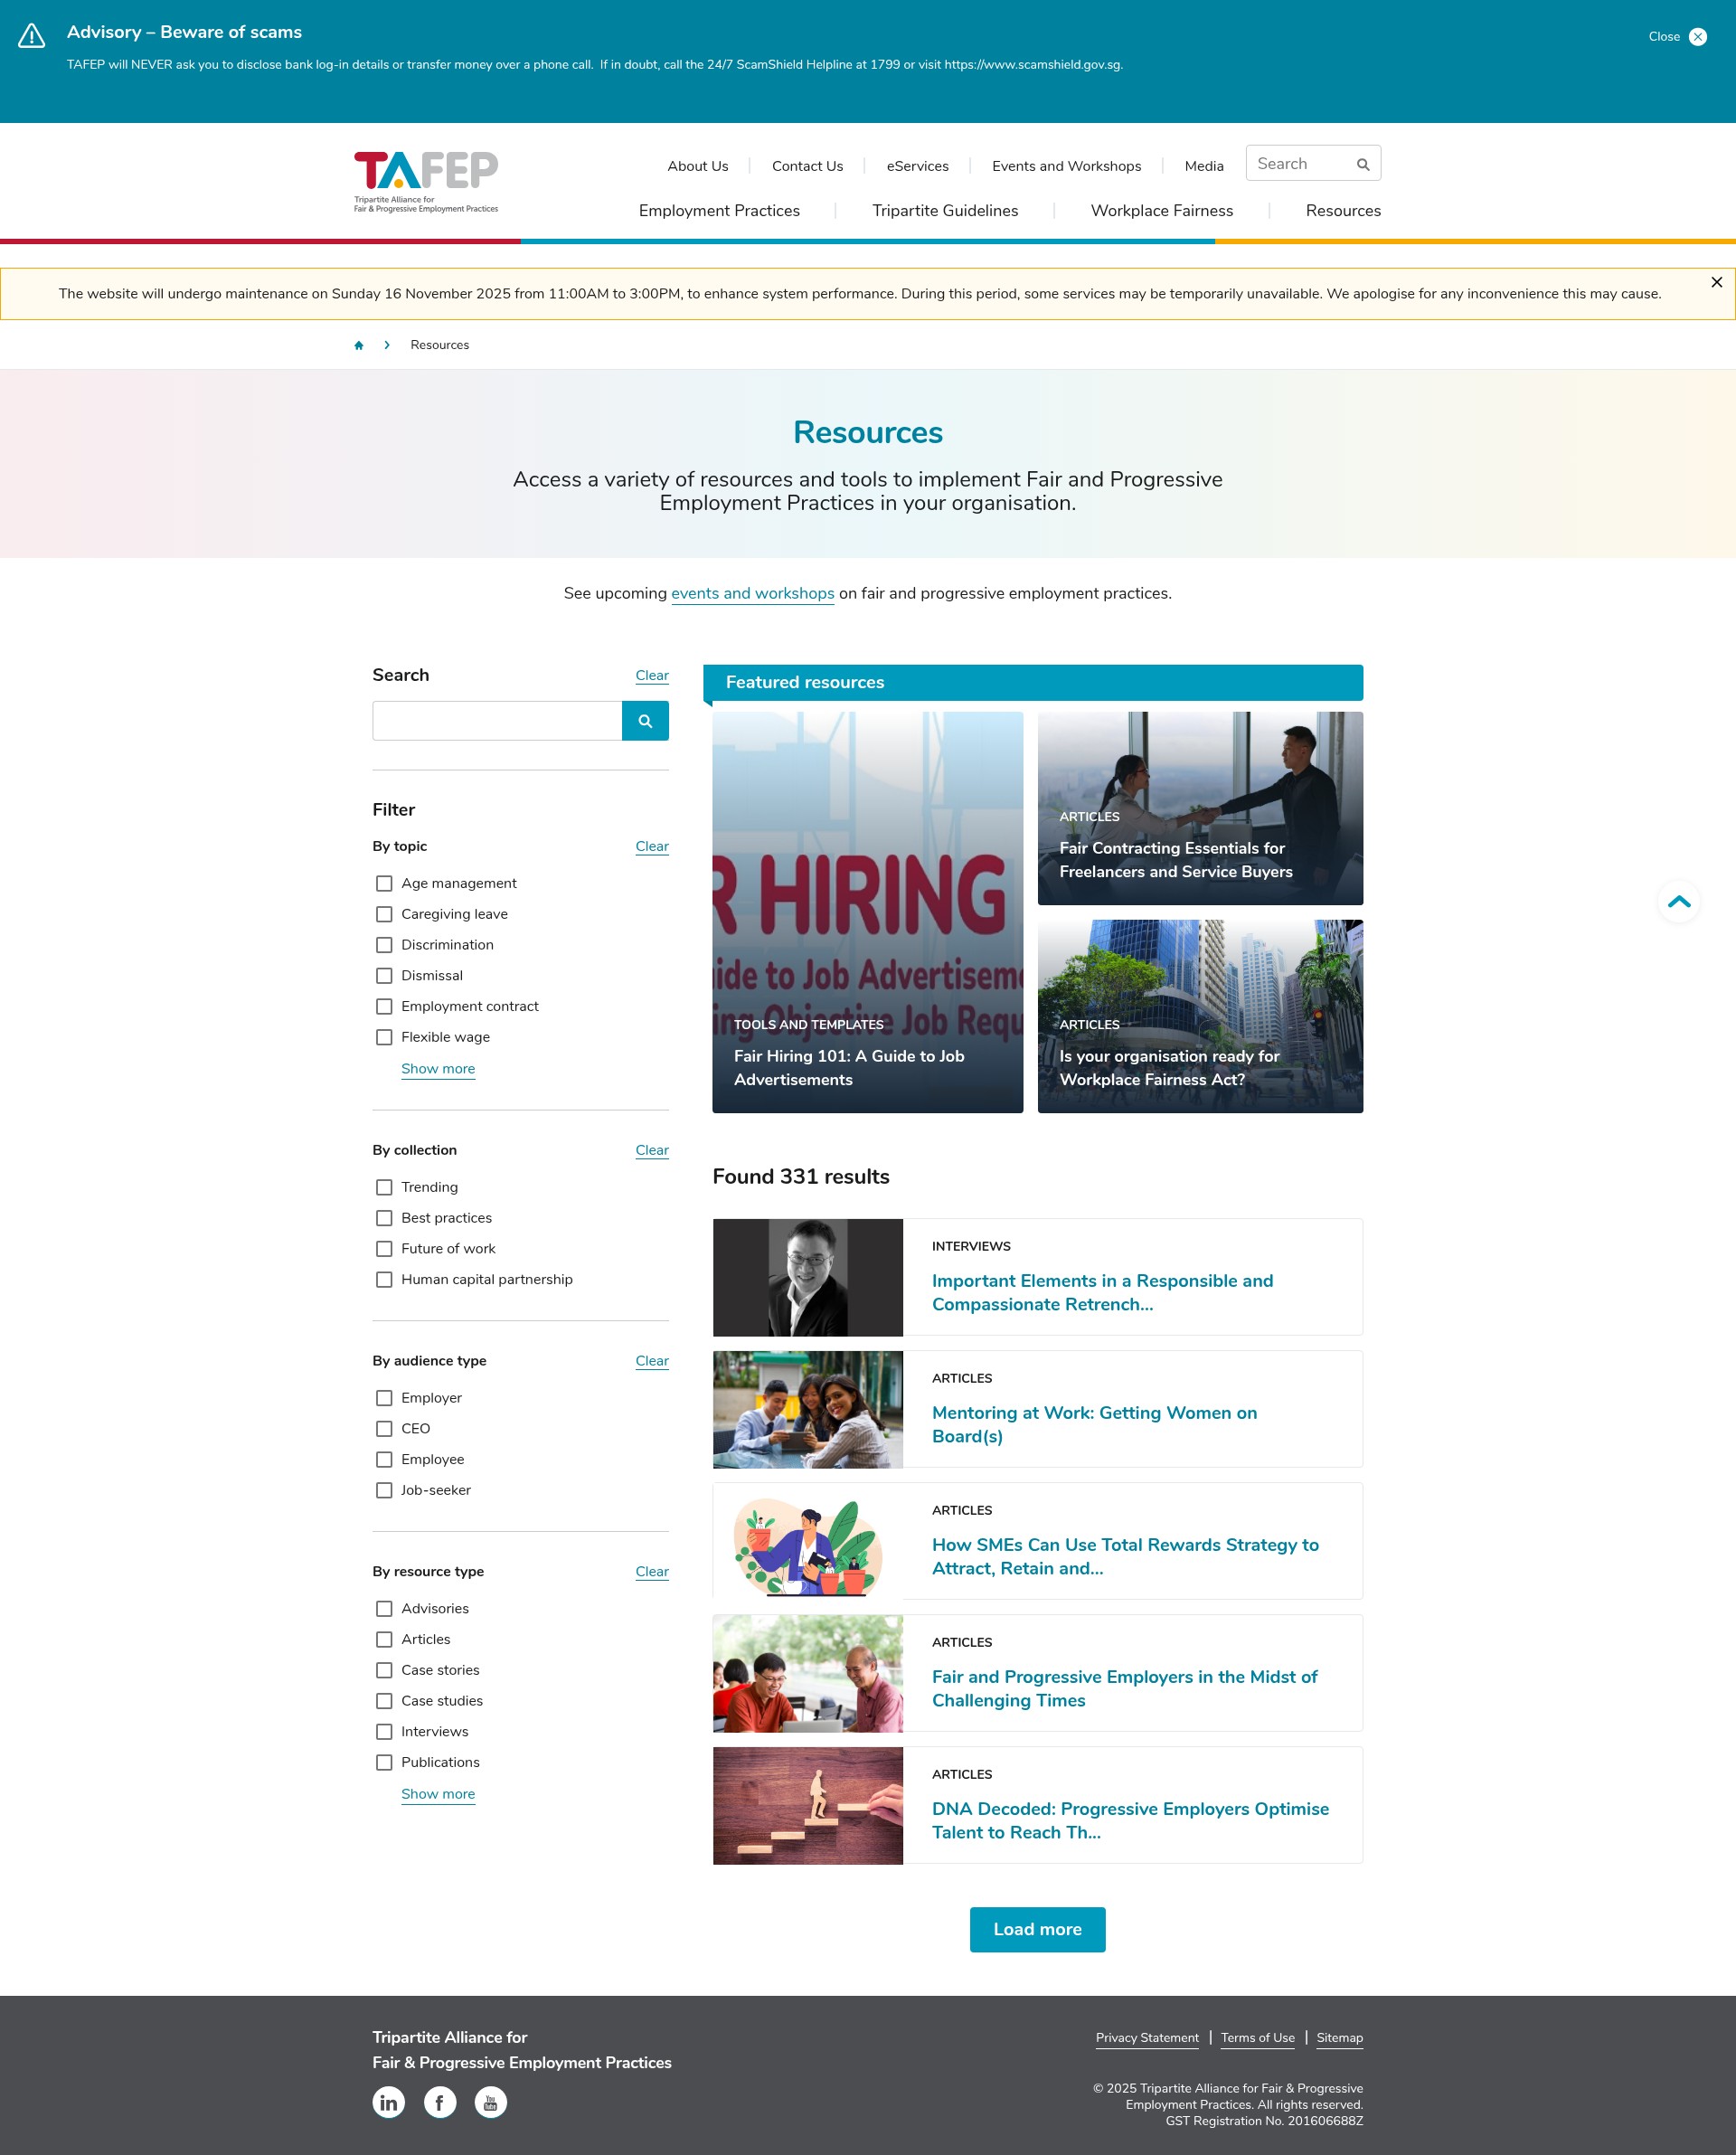Open How SMEs Can Use Total Rewards
This screenshot has height=2155, width=1736.
coord(1125,1556)
